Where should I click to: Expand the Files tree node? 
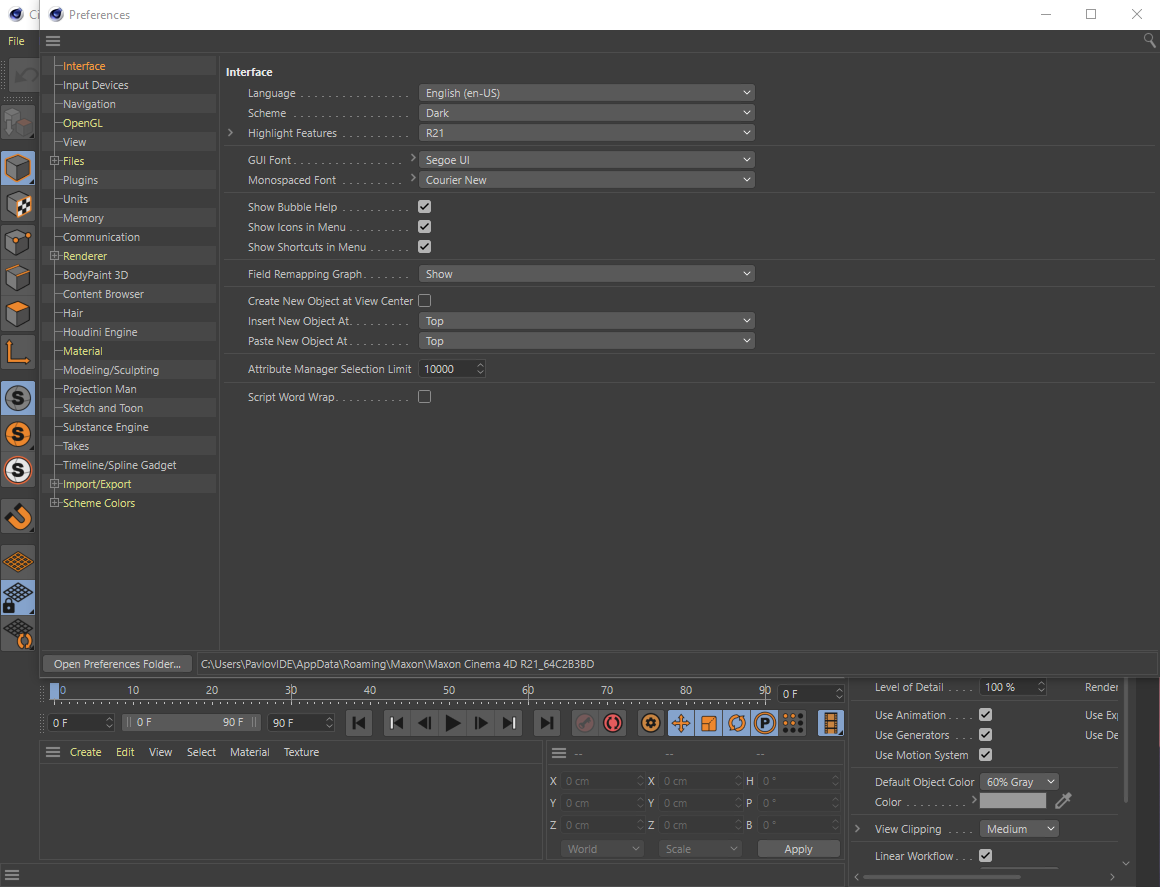54,161
